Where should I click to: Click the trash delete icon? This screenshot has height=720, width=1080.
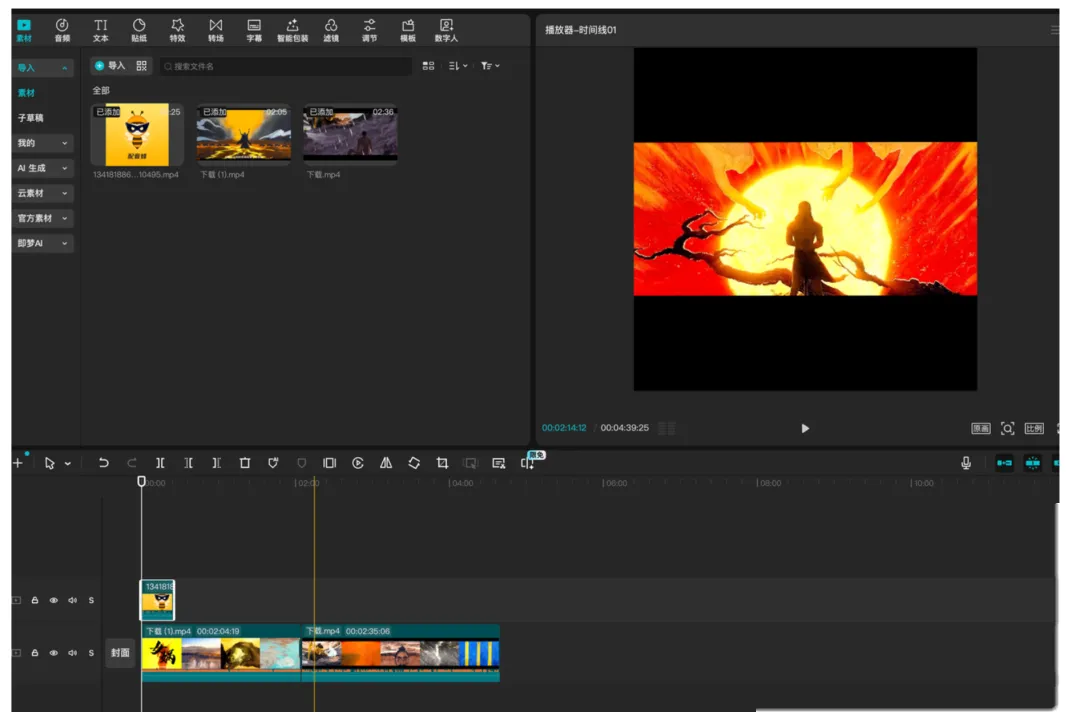click(x=245, y=463)
